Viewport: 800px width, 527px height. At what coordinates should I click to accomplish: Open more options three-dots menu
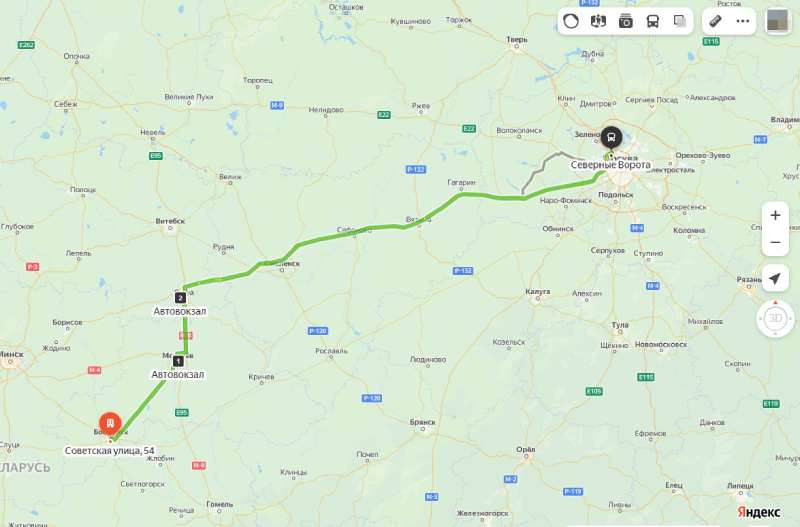[x=743, y=21]
